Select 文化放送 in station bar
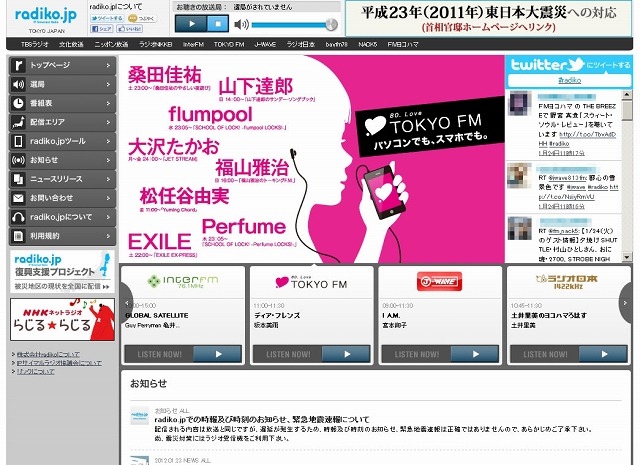Screen dimensions: 640x465 pyautogui.click(x=71, y=44)
